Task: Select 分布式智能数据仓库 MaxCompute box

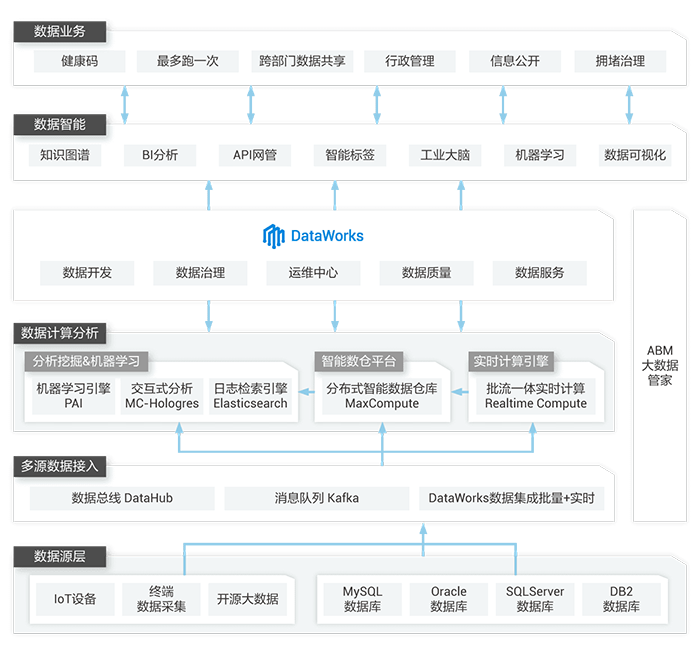Action: click(382, 396)
